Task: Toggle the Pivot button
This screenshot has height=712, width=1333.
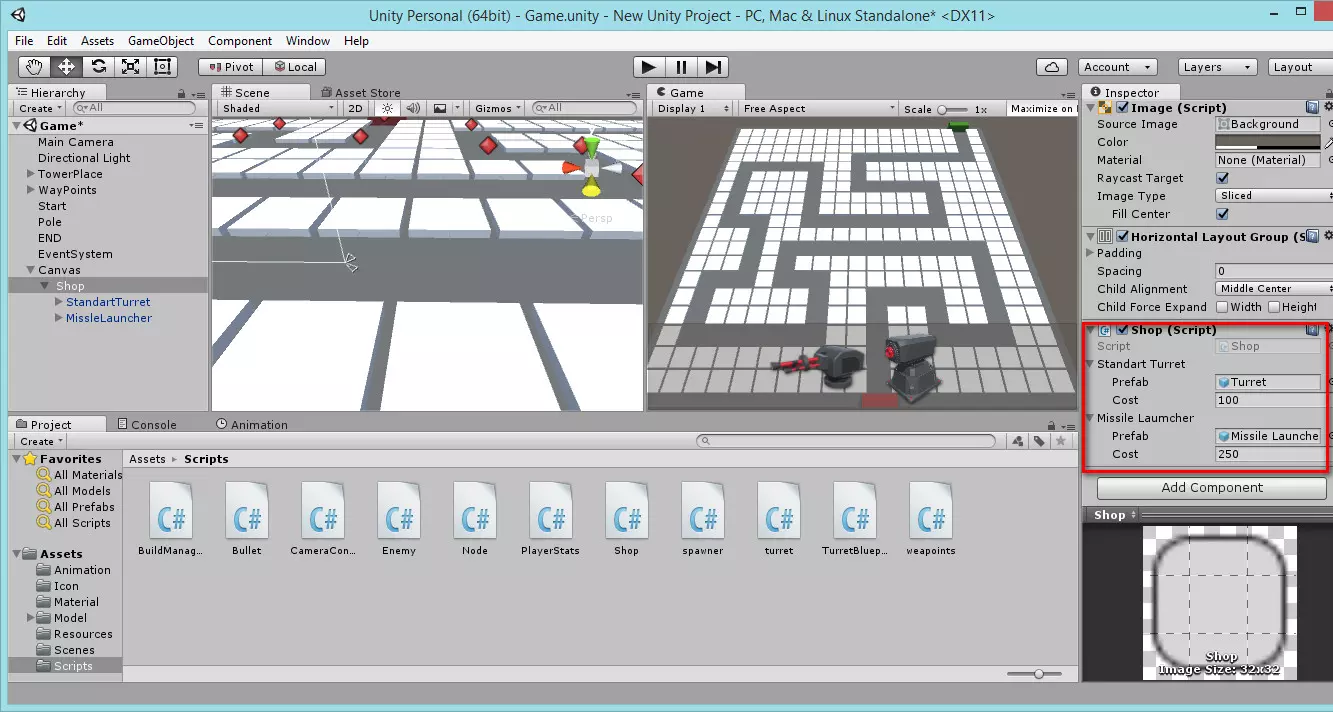Action: [x=230, y=67]
